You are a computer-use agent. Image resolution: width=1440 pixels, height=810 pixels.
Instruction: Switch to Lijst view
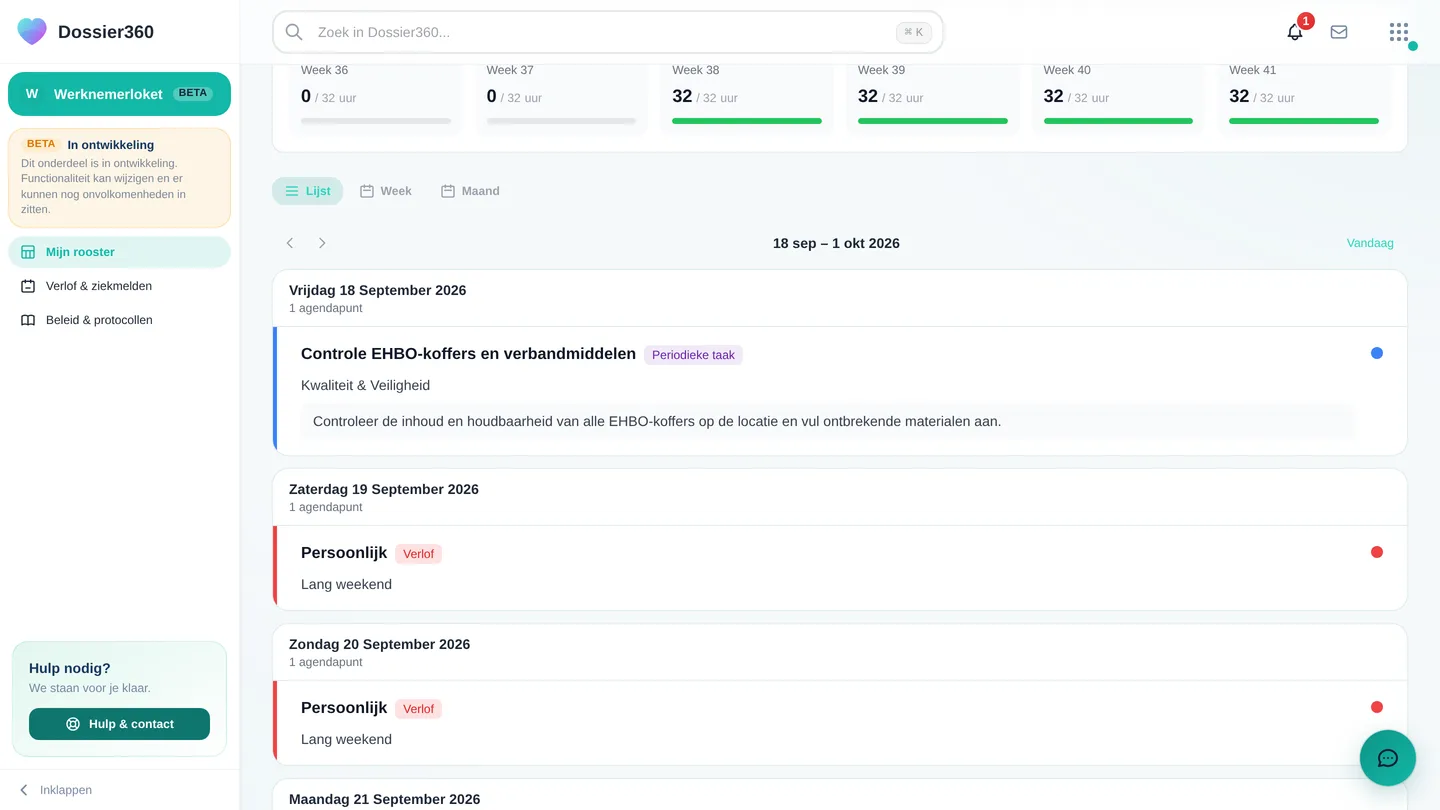click(x=307, y=191)
